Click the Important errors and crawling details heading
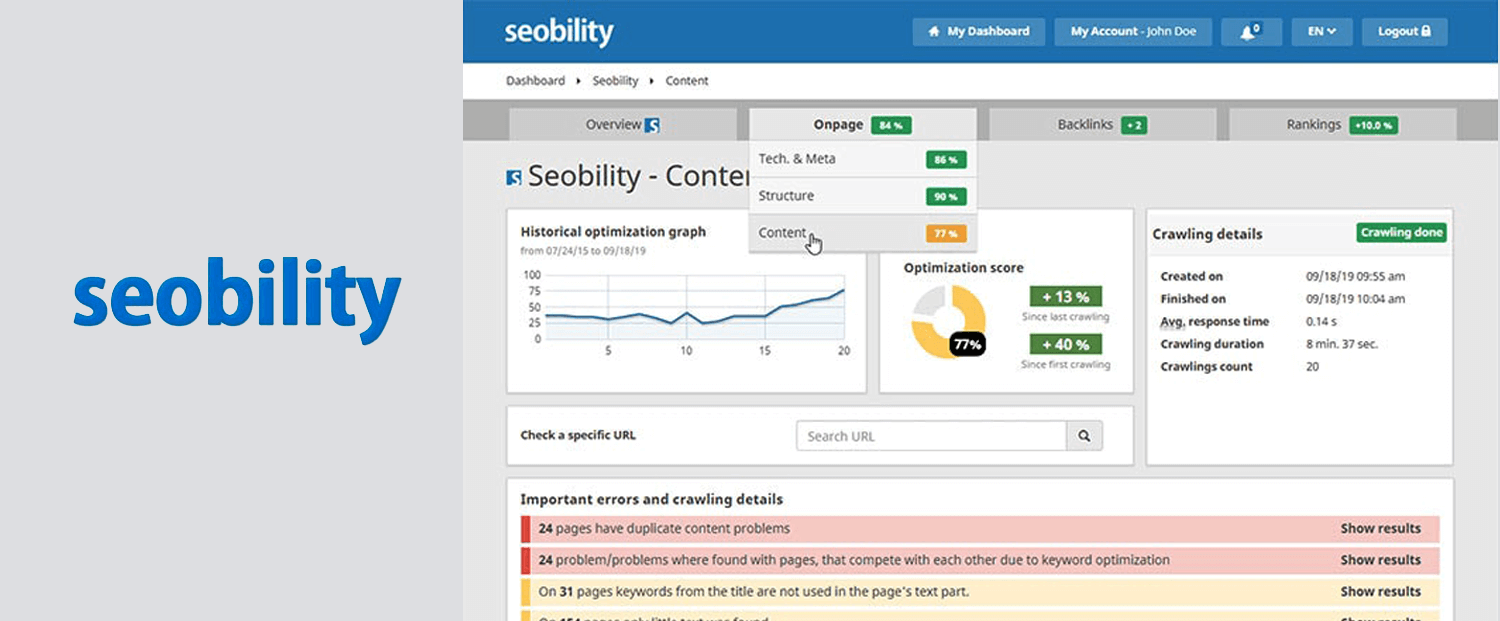 [652, 499]
